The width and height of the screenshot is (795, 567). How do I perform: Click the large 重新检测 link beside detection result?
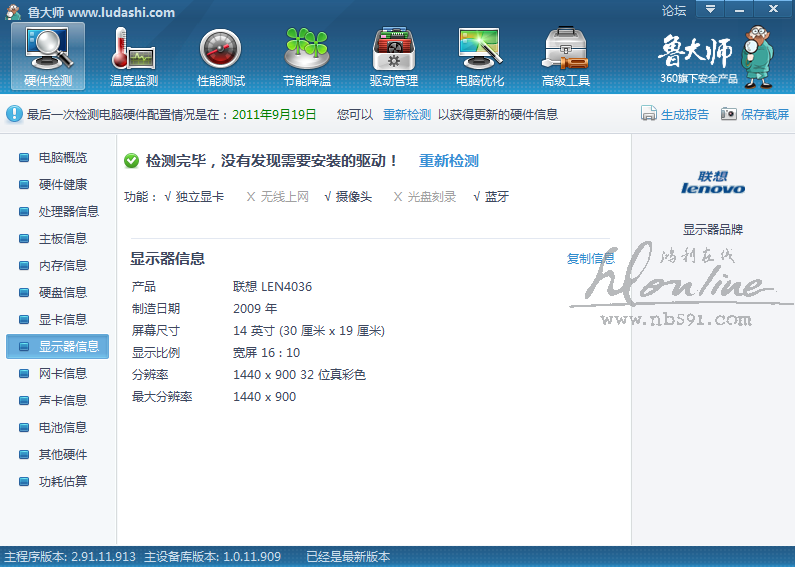[x=449, y=161]
